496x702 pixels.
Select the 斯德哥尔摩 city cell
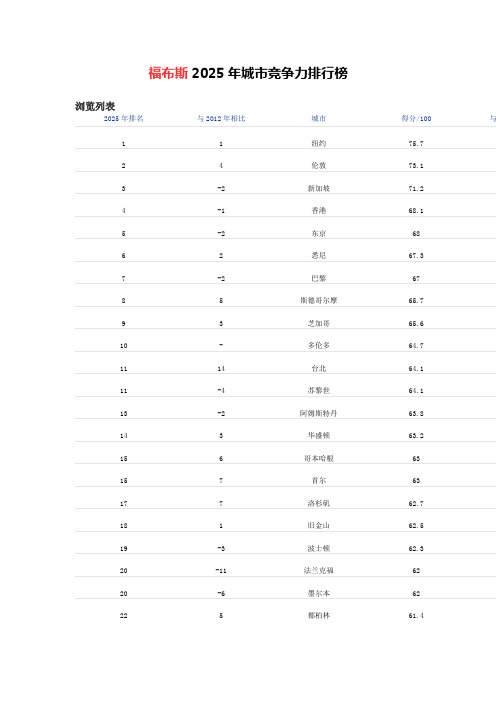[319, 300]
